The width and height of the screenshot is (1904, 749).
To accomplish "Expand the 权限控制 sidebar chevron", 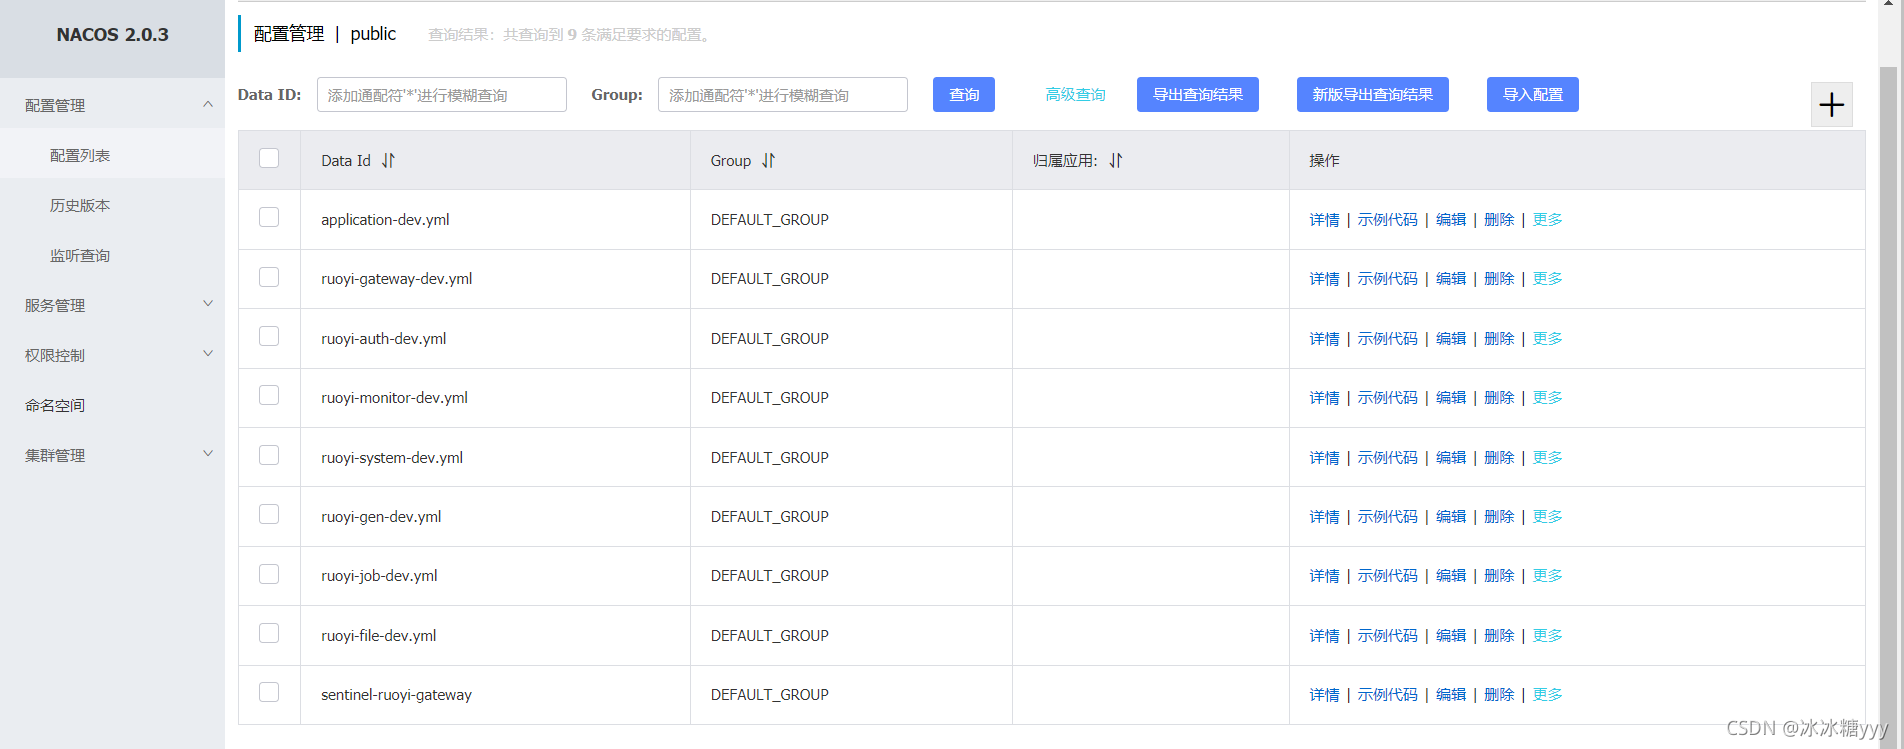I will coord(208,354).
